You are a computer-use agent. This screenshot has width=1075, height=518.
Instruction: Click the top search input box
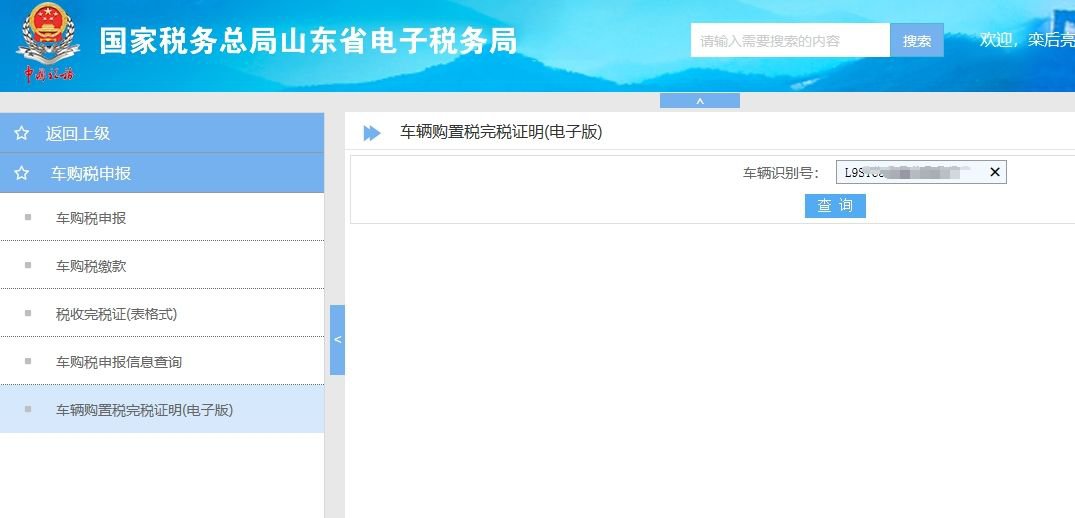789,41
